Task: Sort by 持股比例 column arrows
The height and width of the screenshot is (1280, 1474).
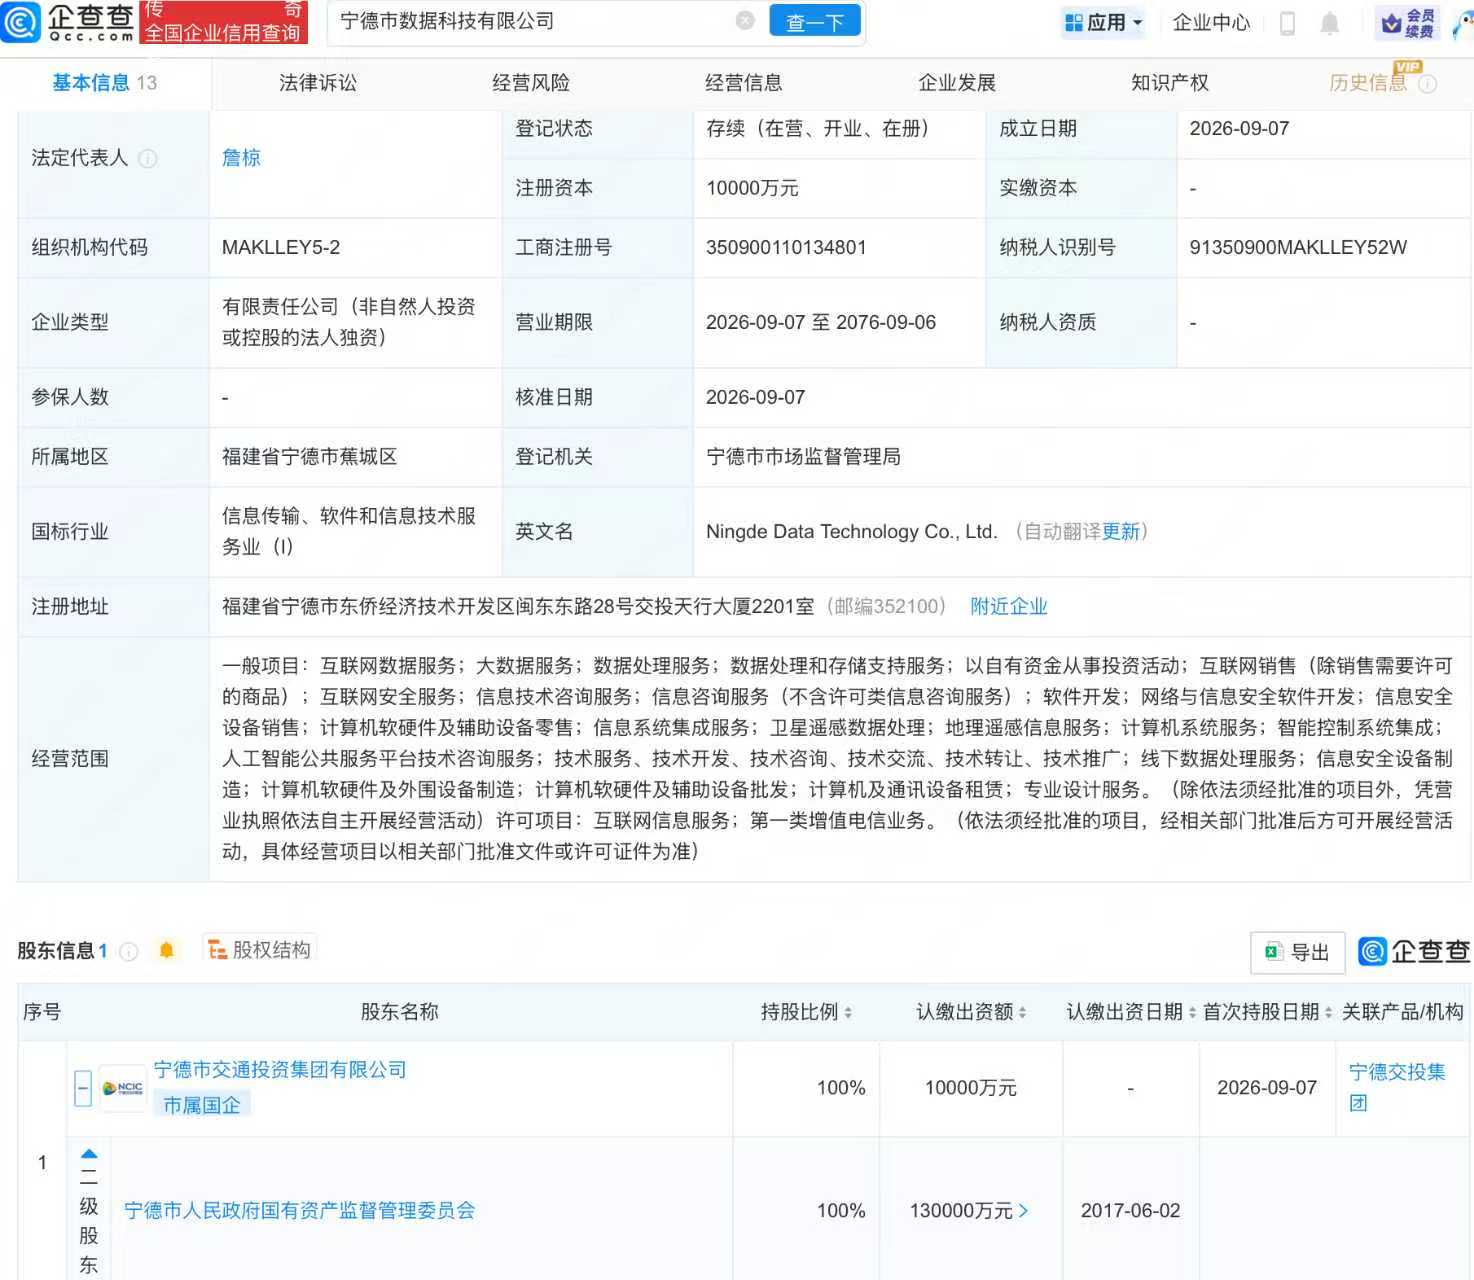Action: [x=848, y=1013]
